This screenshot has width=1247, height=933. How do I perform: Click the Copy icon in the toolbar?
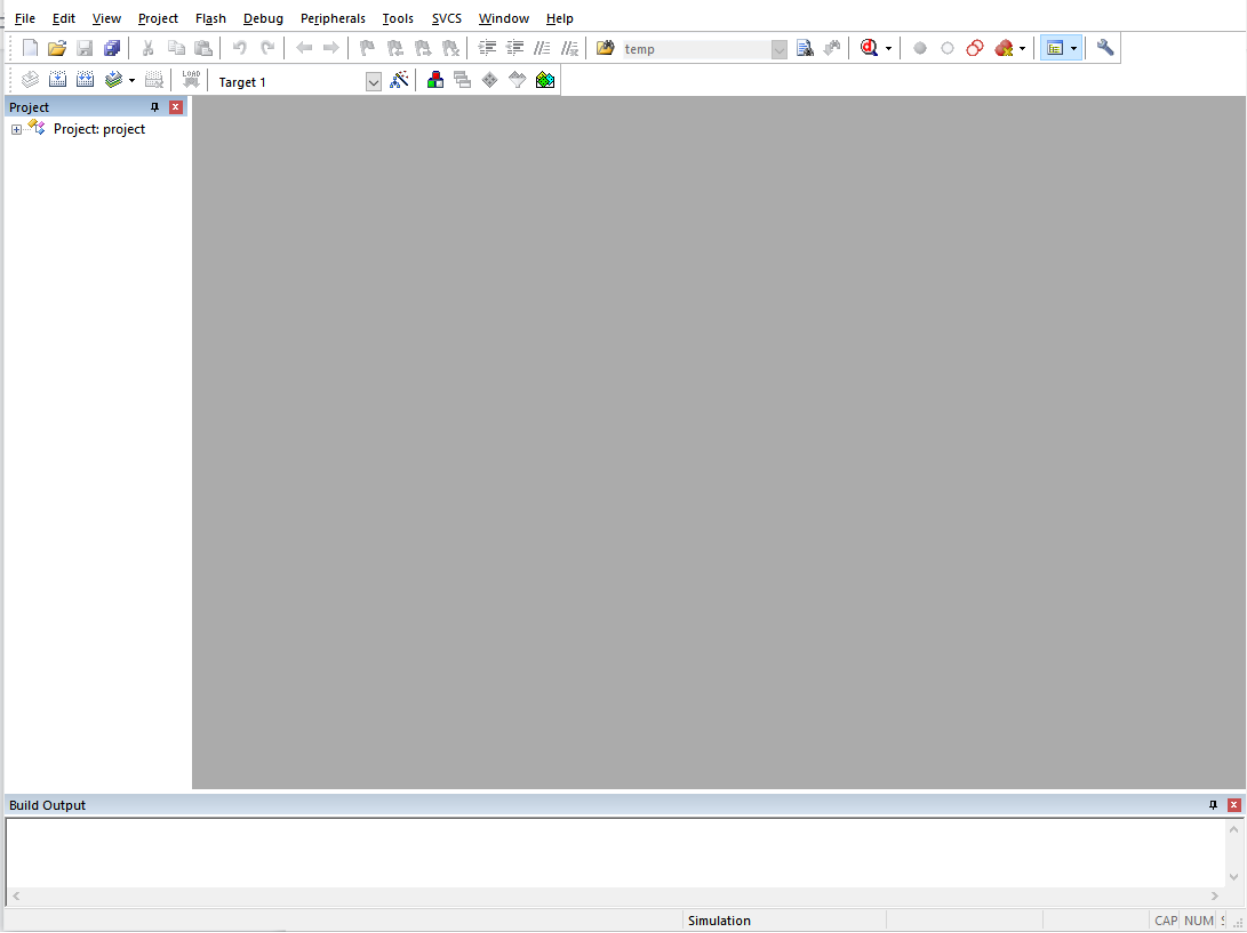click(x=176, y=48)
